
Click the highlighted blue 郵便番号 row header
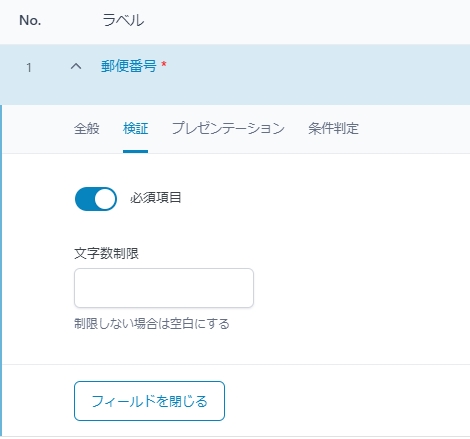(235, 75)
